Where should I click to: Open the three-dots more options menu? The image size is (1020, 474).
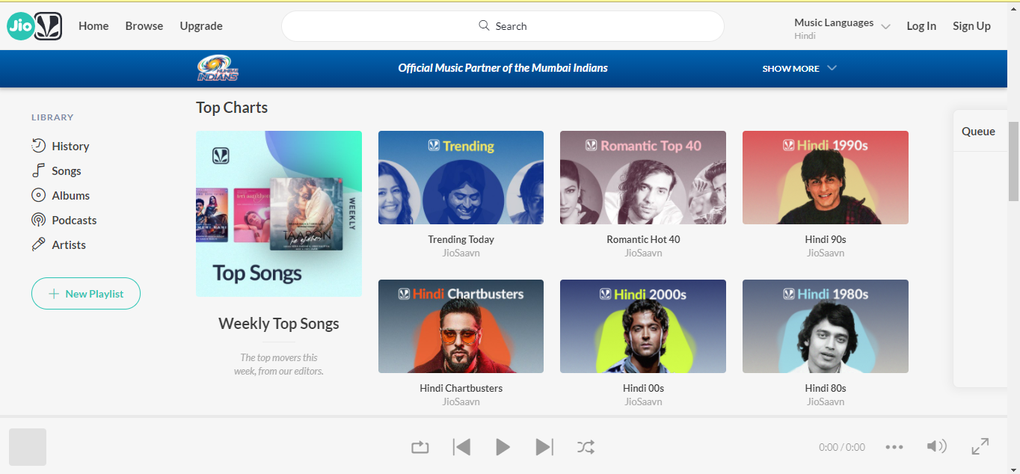(x=894, y=447)
